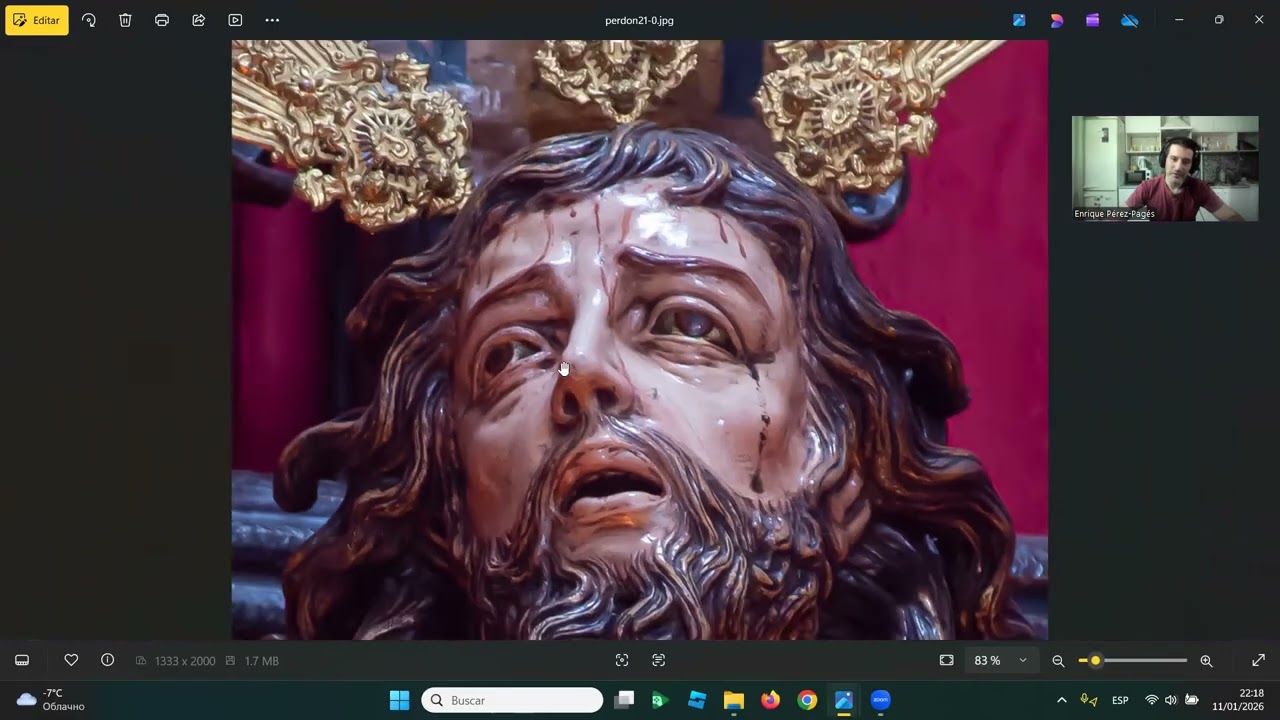Viewport: 1280px width, 720px height.
Task: Click the zoom out magnifier icon
Action: click(1058, 661)
